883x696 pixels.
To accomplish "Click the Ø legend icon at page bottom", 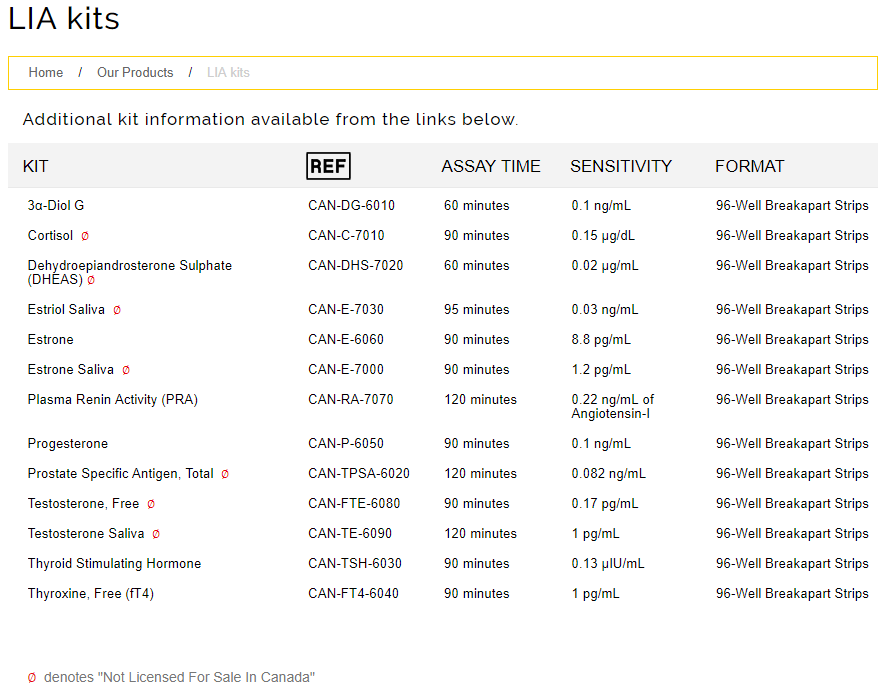I will pos(32,678).
